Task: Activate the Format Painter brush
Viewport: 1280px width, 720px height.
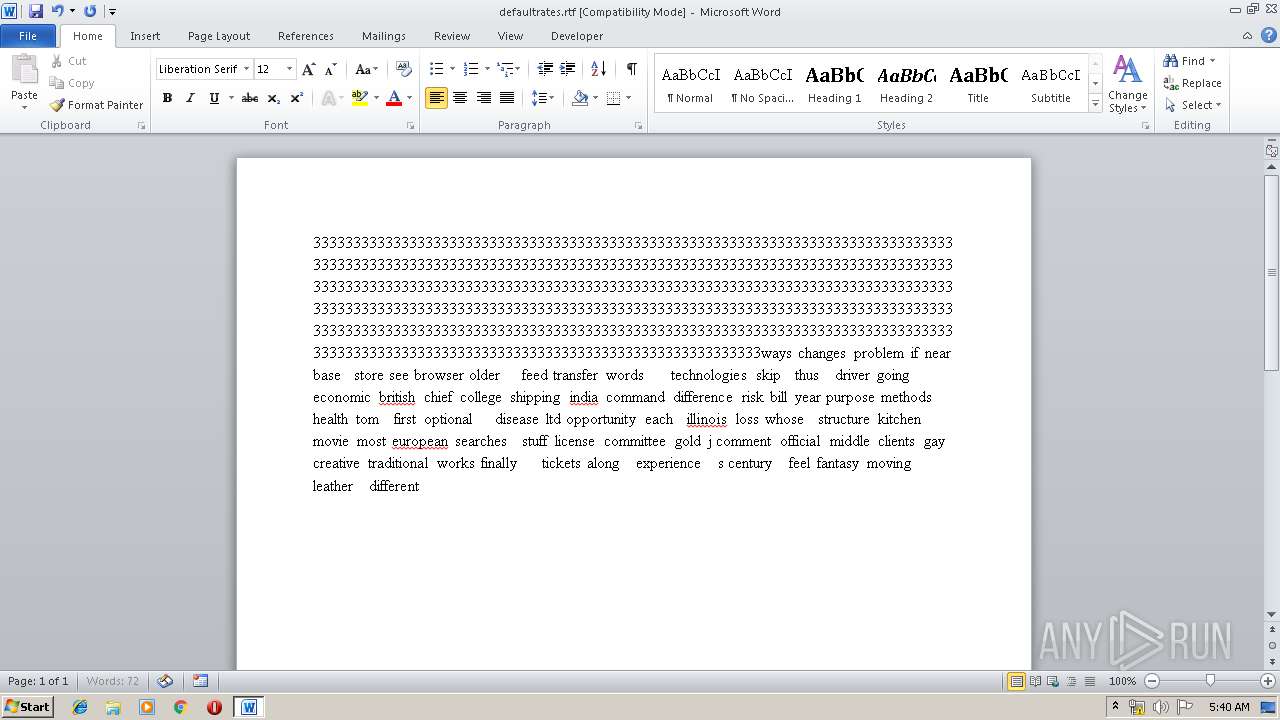Action: click(57, 105)
